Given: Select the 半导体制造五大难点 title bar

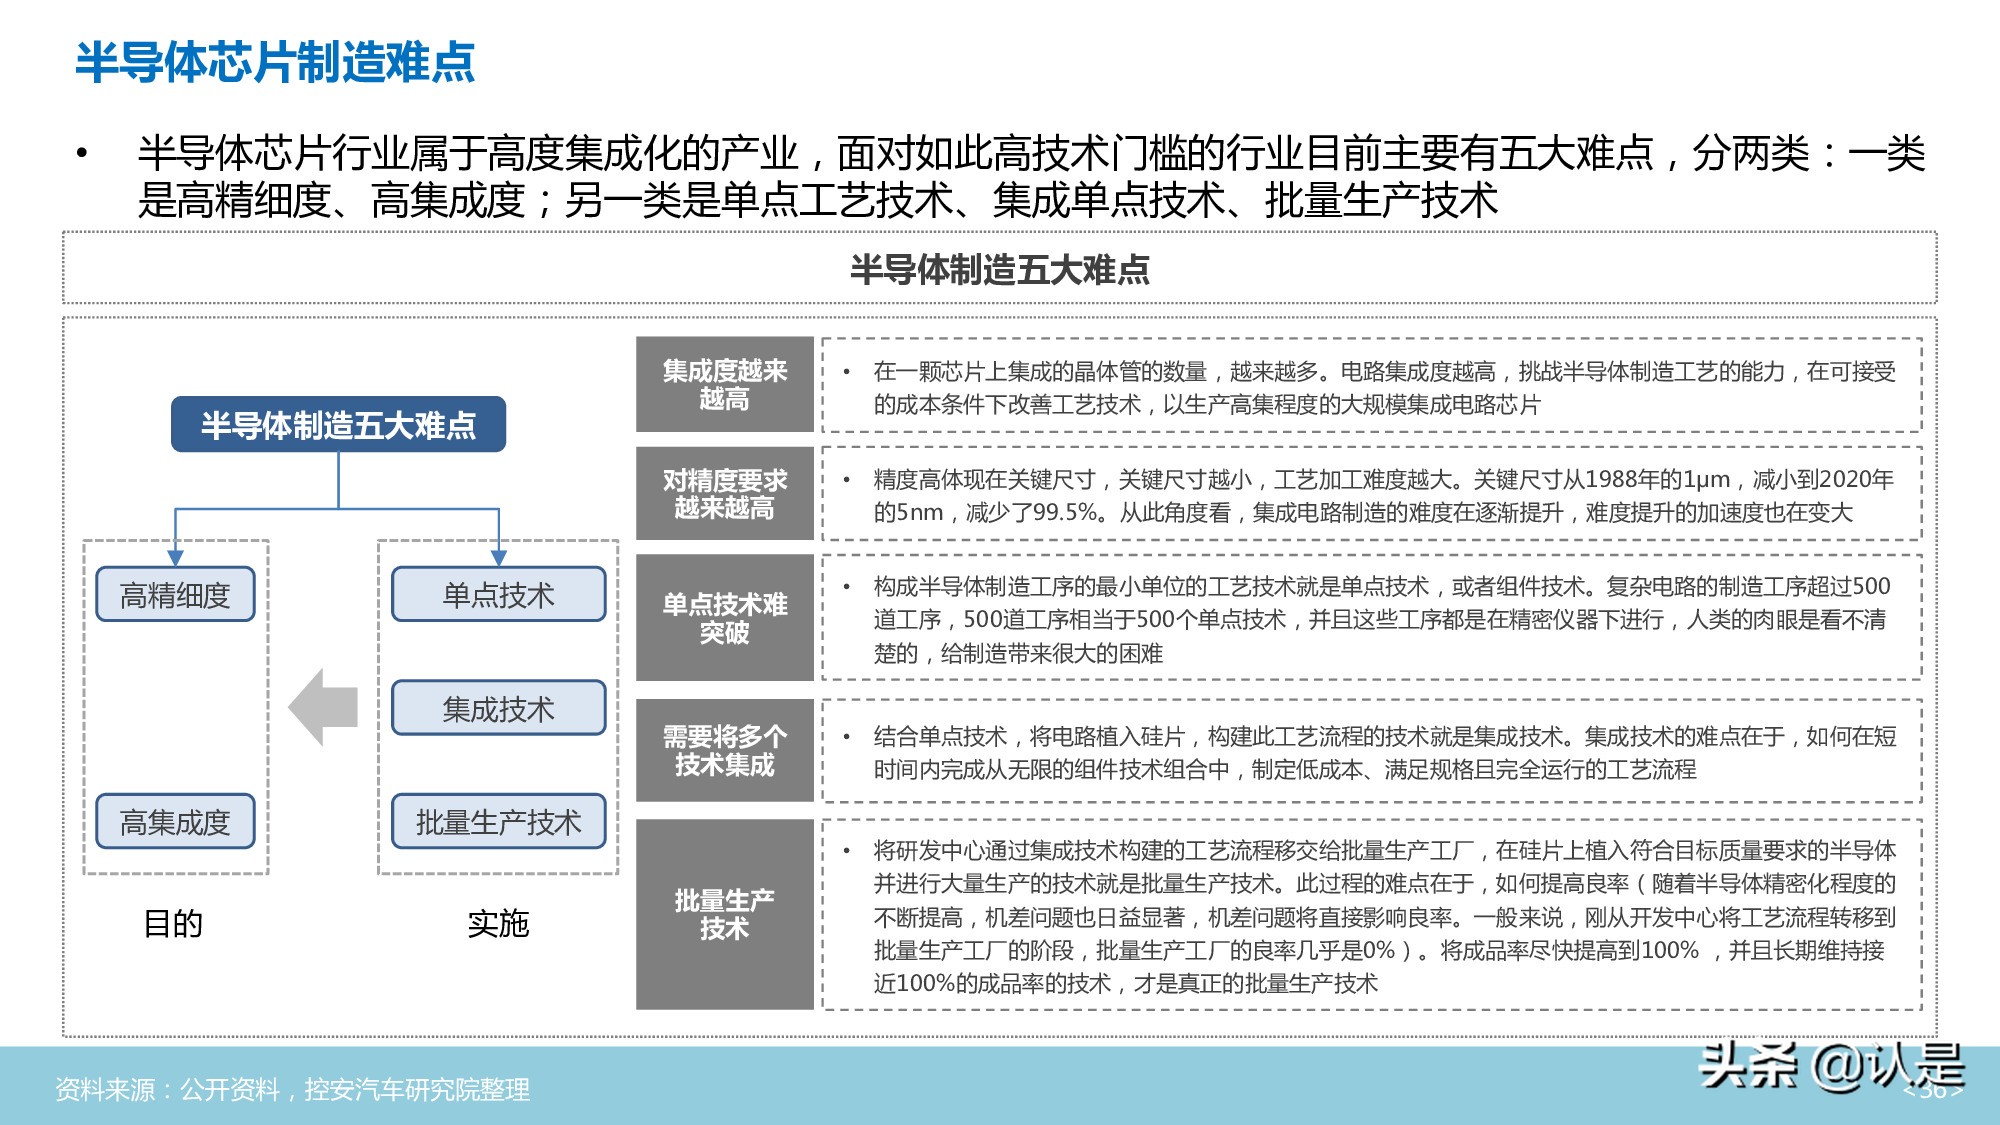Looking at the screenshot, I should coord(1000,268).
